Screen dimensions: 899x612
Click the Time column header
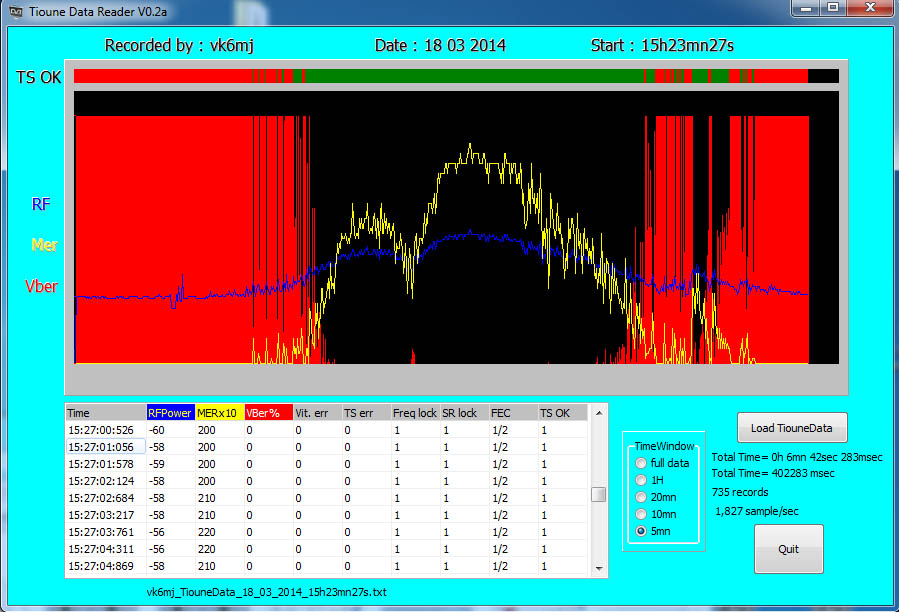[105, 413]
